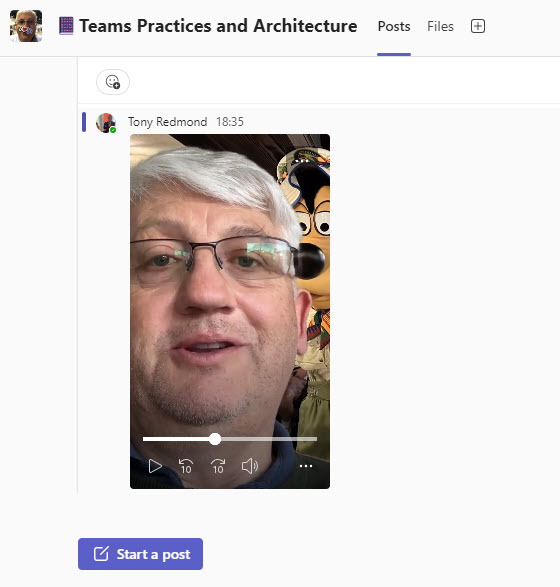Click the video progress slider handle
Screen dimensions: 560x587
pyautogui.click(x=215, y=439)
